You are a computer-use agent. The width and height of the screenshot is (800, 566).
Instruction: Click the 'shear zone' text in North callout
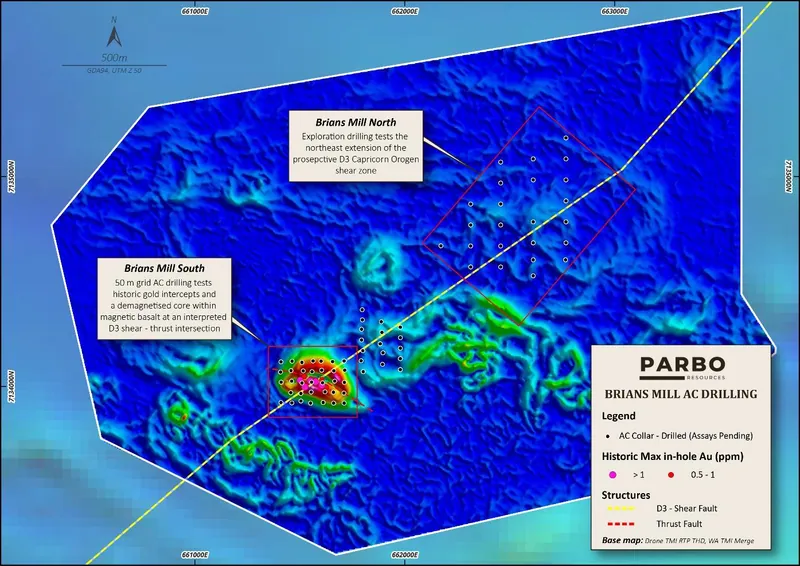coord(356,170)
